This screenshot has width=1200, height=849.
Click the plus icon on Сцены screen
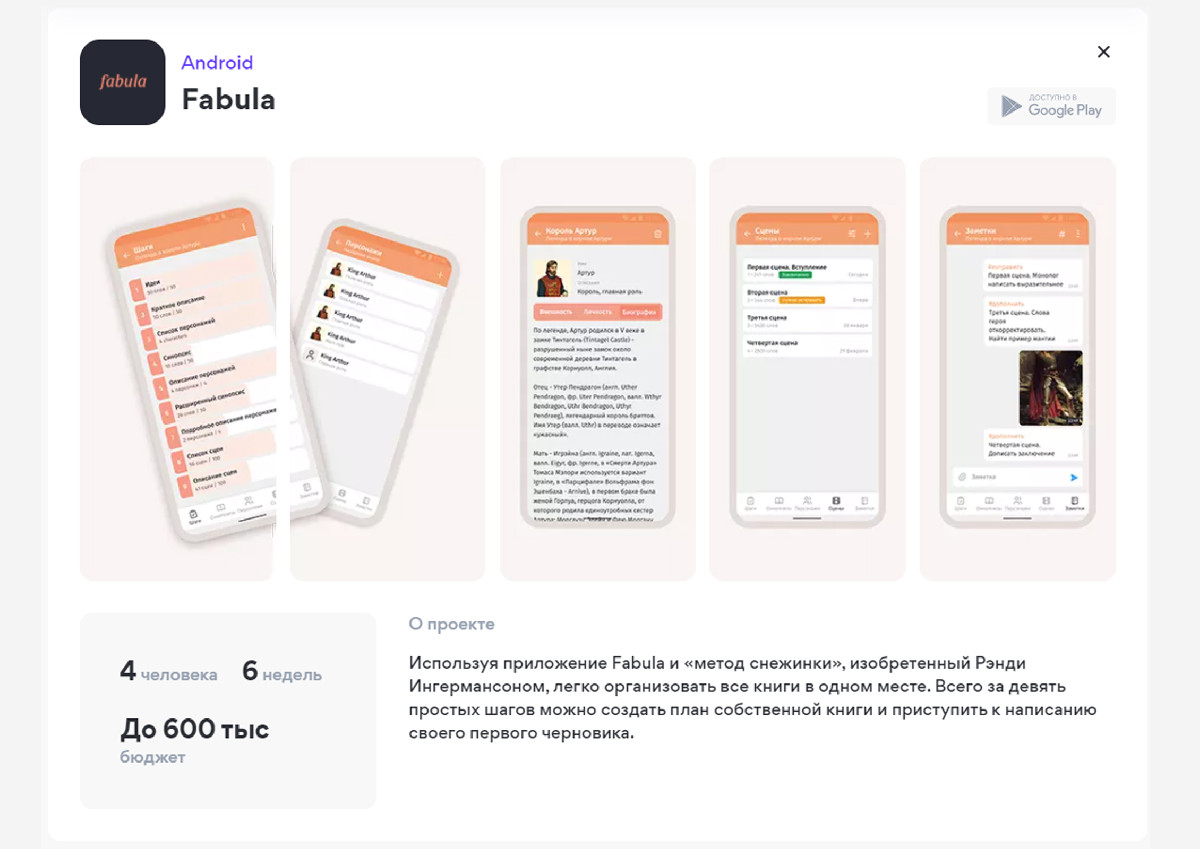tap(867, 234)
